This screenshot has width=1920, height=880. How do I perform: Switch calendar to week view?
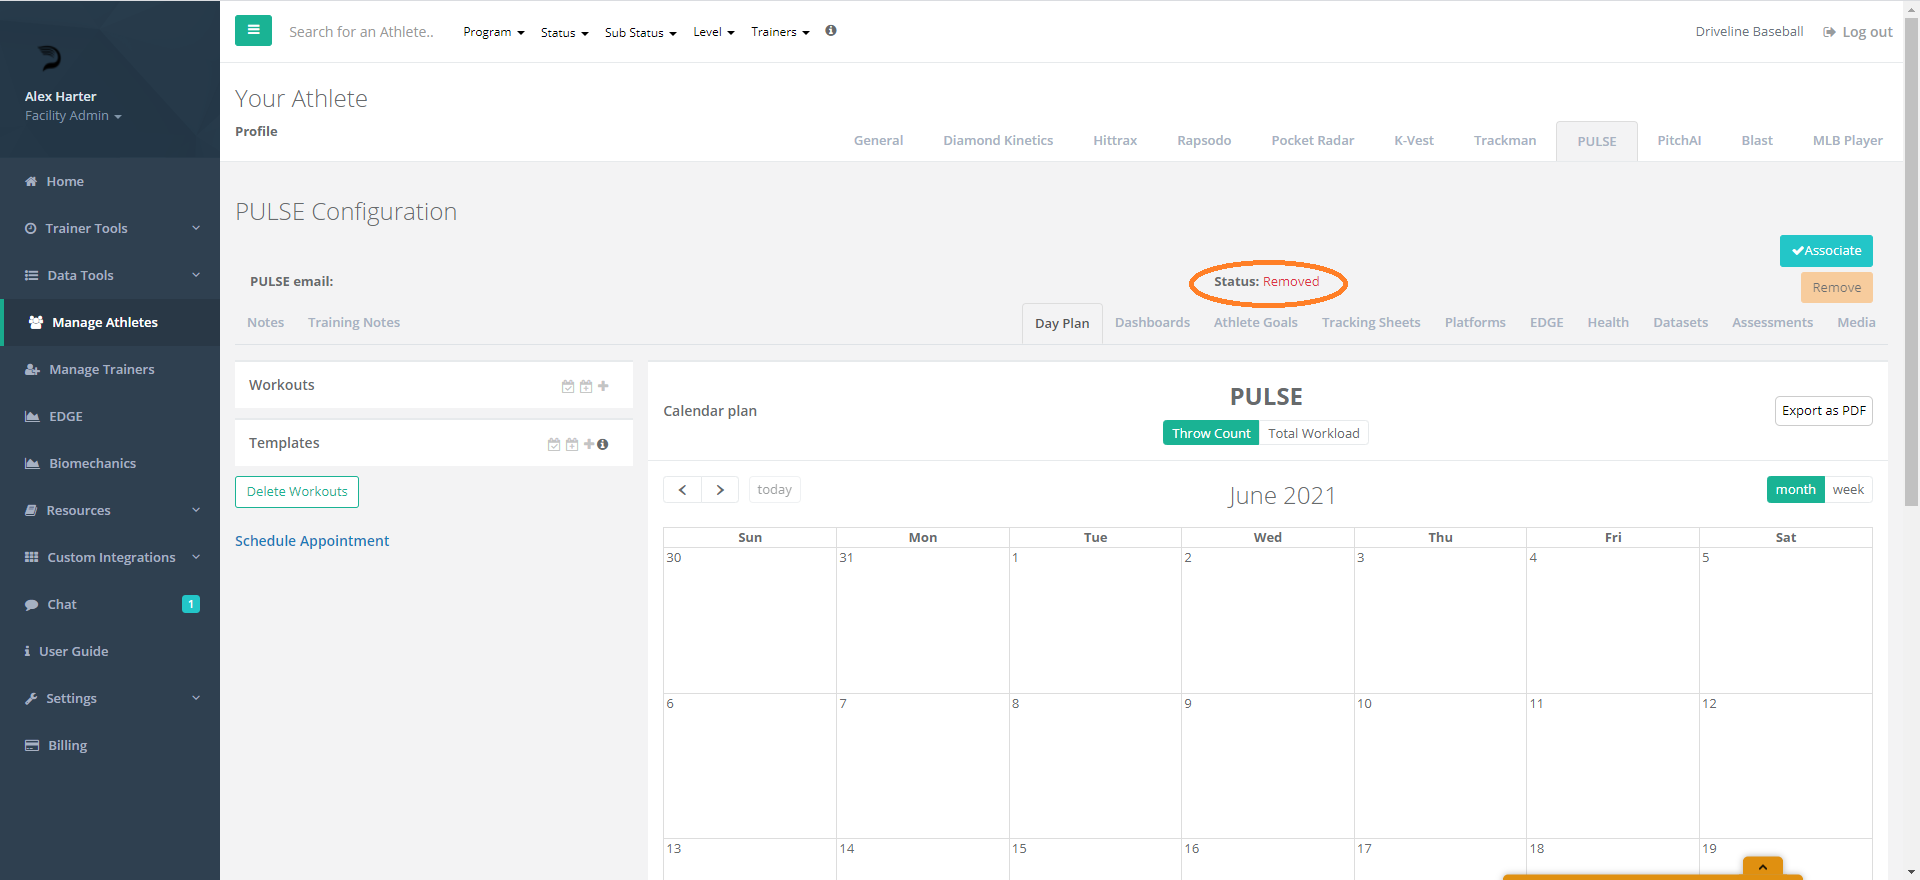(x=1847, y=490)
